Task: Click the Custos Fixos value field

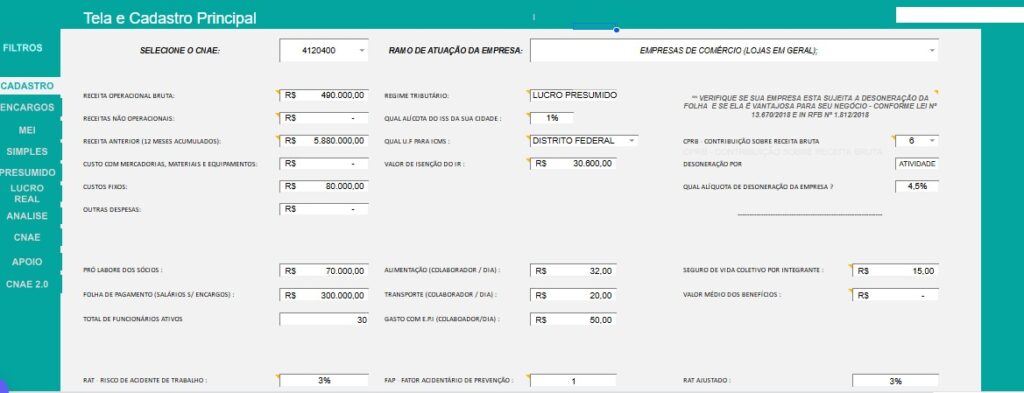Action: pos(324,186)
